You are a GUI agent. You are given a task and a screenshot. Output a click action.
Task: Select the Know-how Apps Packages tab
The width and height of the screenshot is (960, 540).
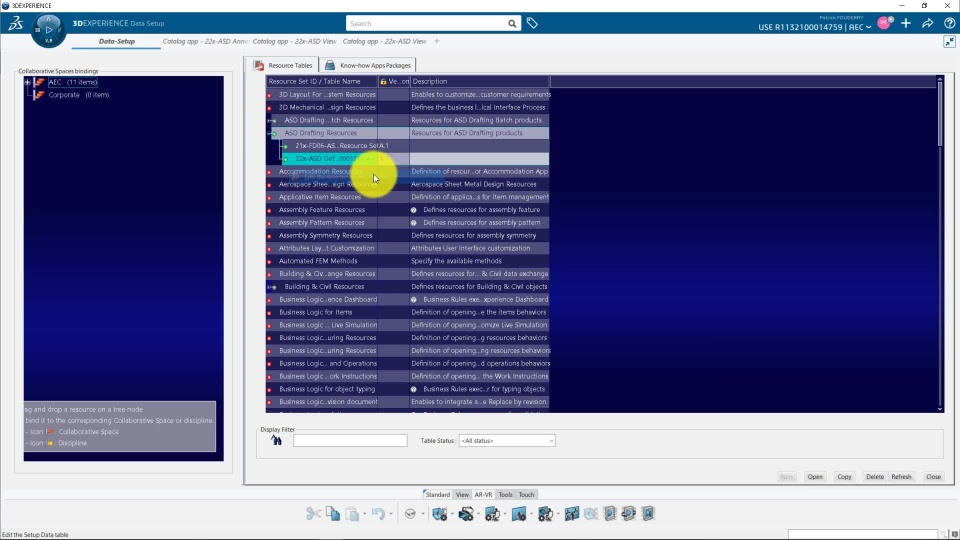click(367, 65)
